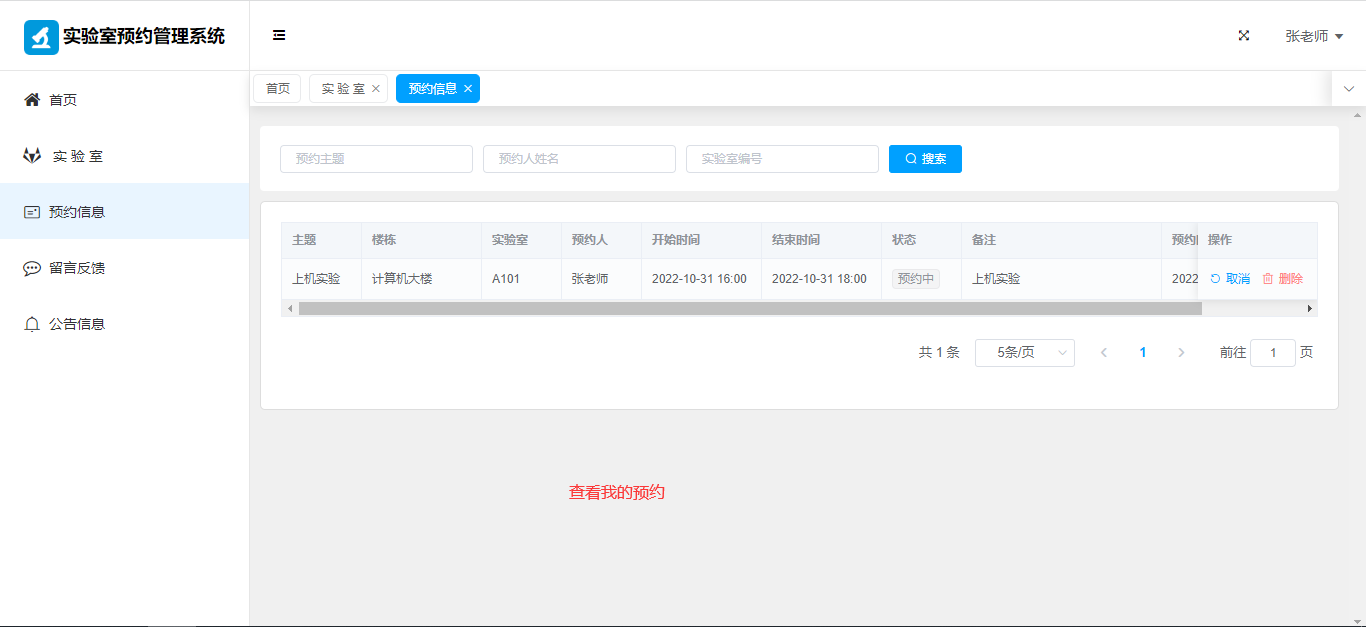Open 首页 from sidebar home icon
The height and width of the screenshot is (627, 1366).
32,100
